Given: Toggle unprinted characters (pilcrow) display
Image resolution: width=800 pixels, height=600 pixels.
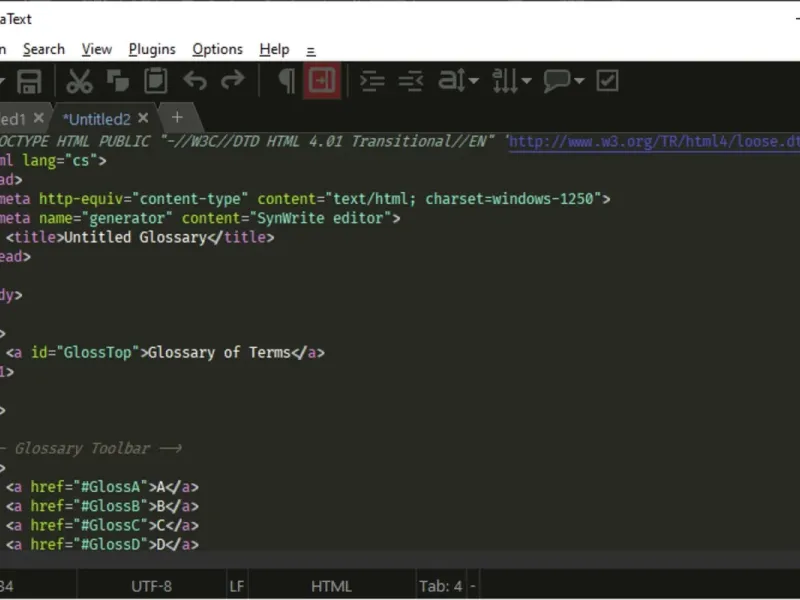Looking at the screenshot, I should tap(286, 81).
